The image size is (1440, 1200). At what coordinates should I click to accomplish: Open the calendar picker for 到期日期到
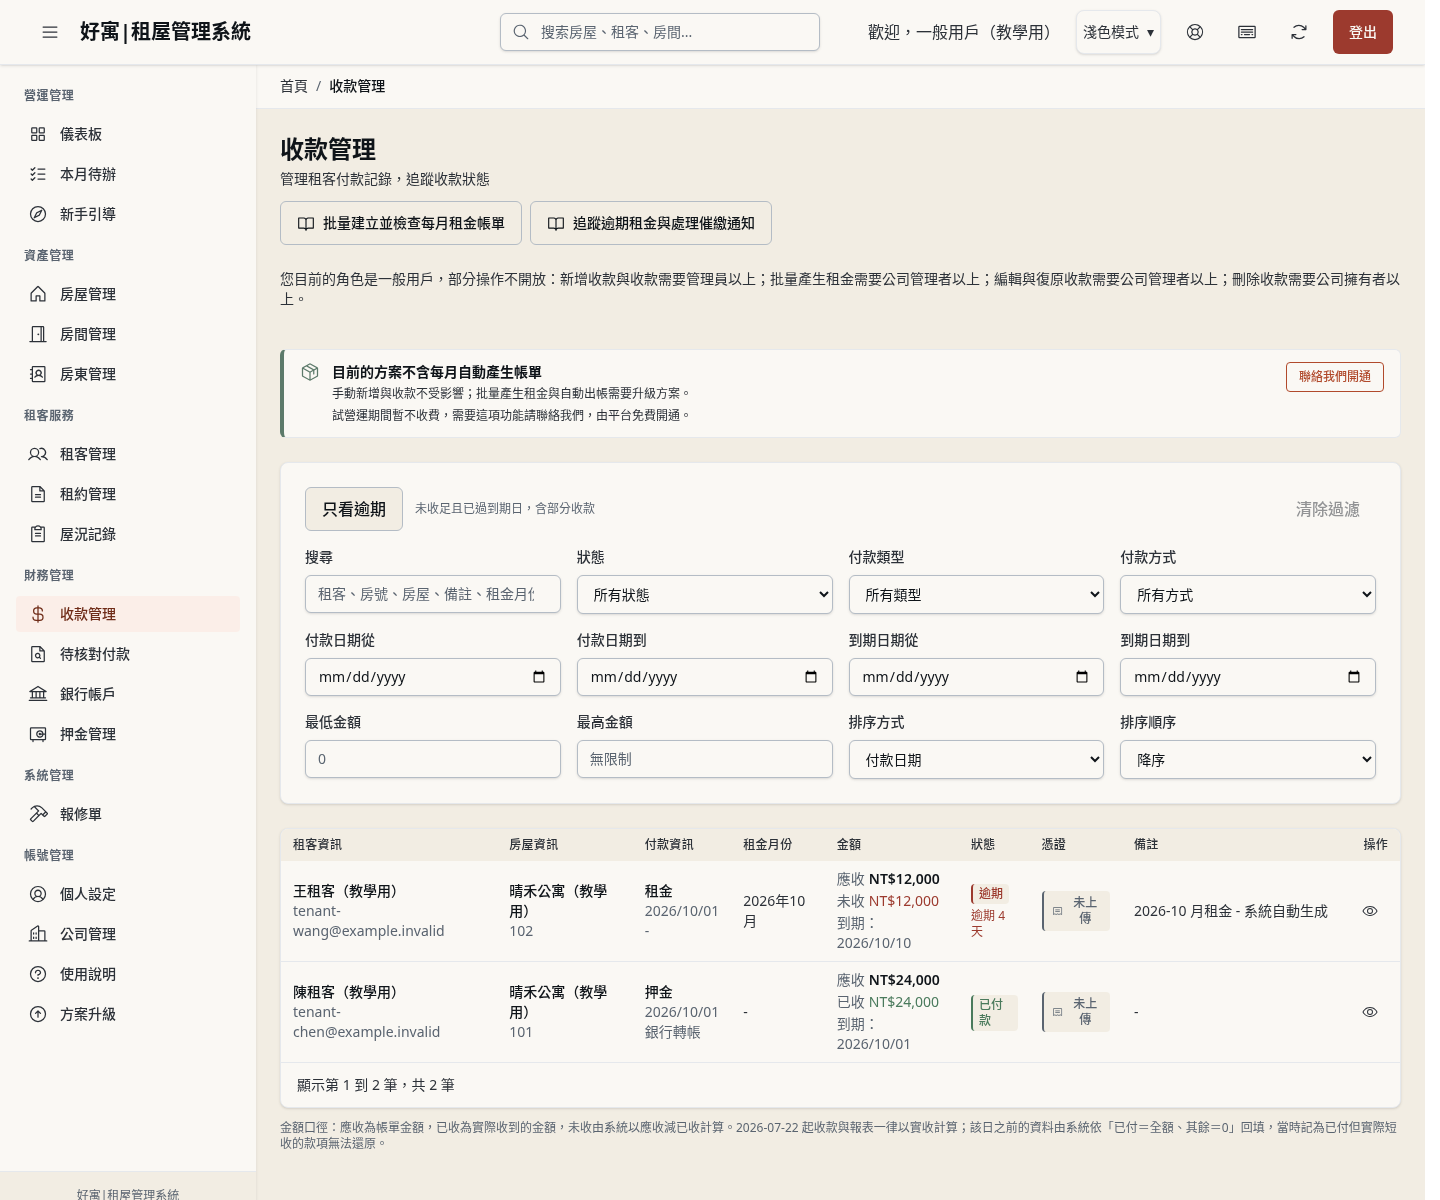click(1354, 677)
